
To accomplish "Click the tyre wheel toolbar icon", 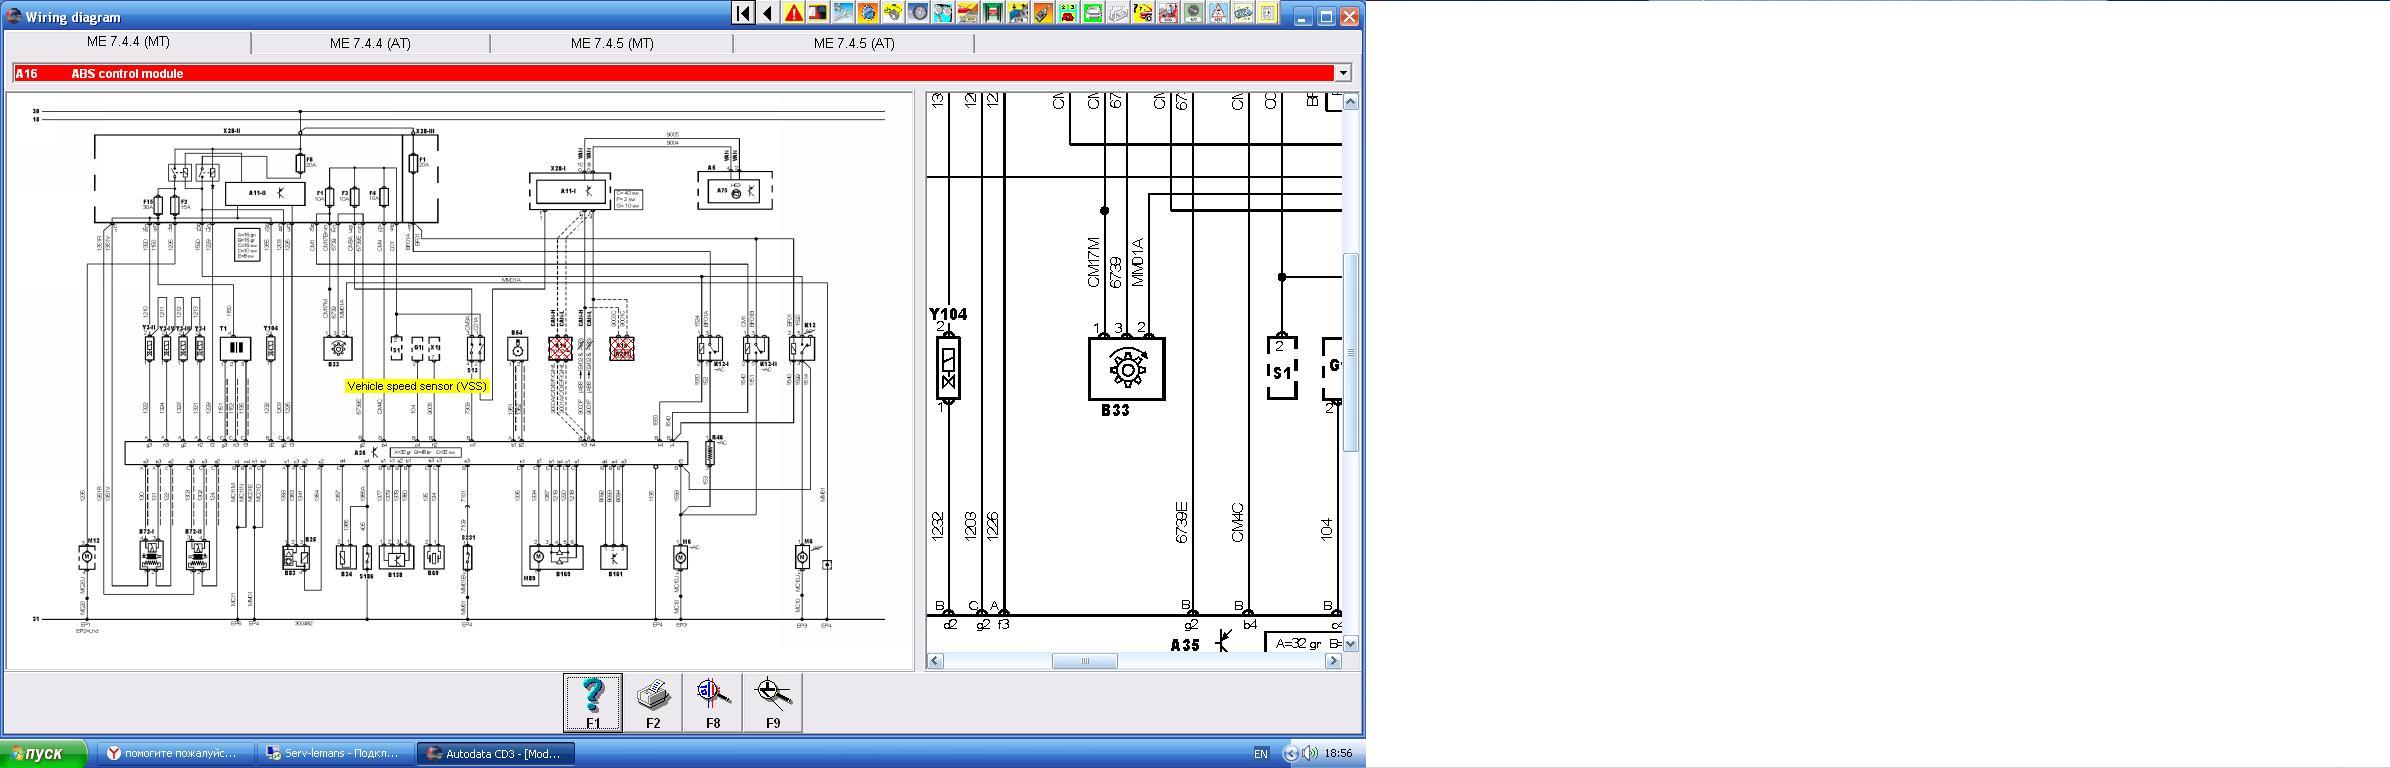I will tap(918, 13).
